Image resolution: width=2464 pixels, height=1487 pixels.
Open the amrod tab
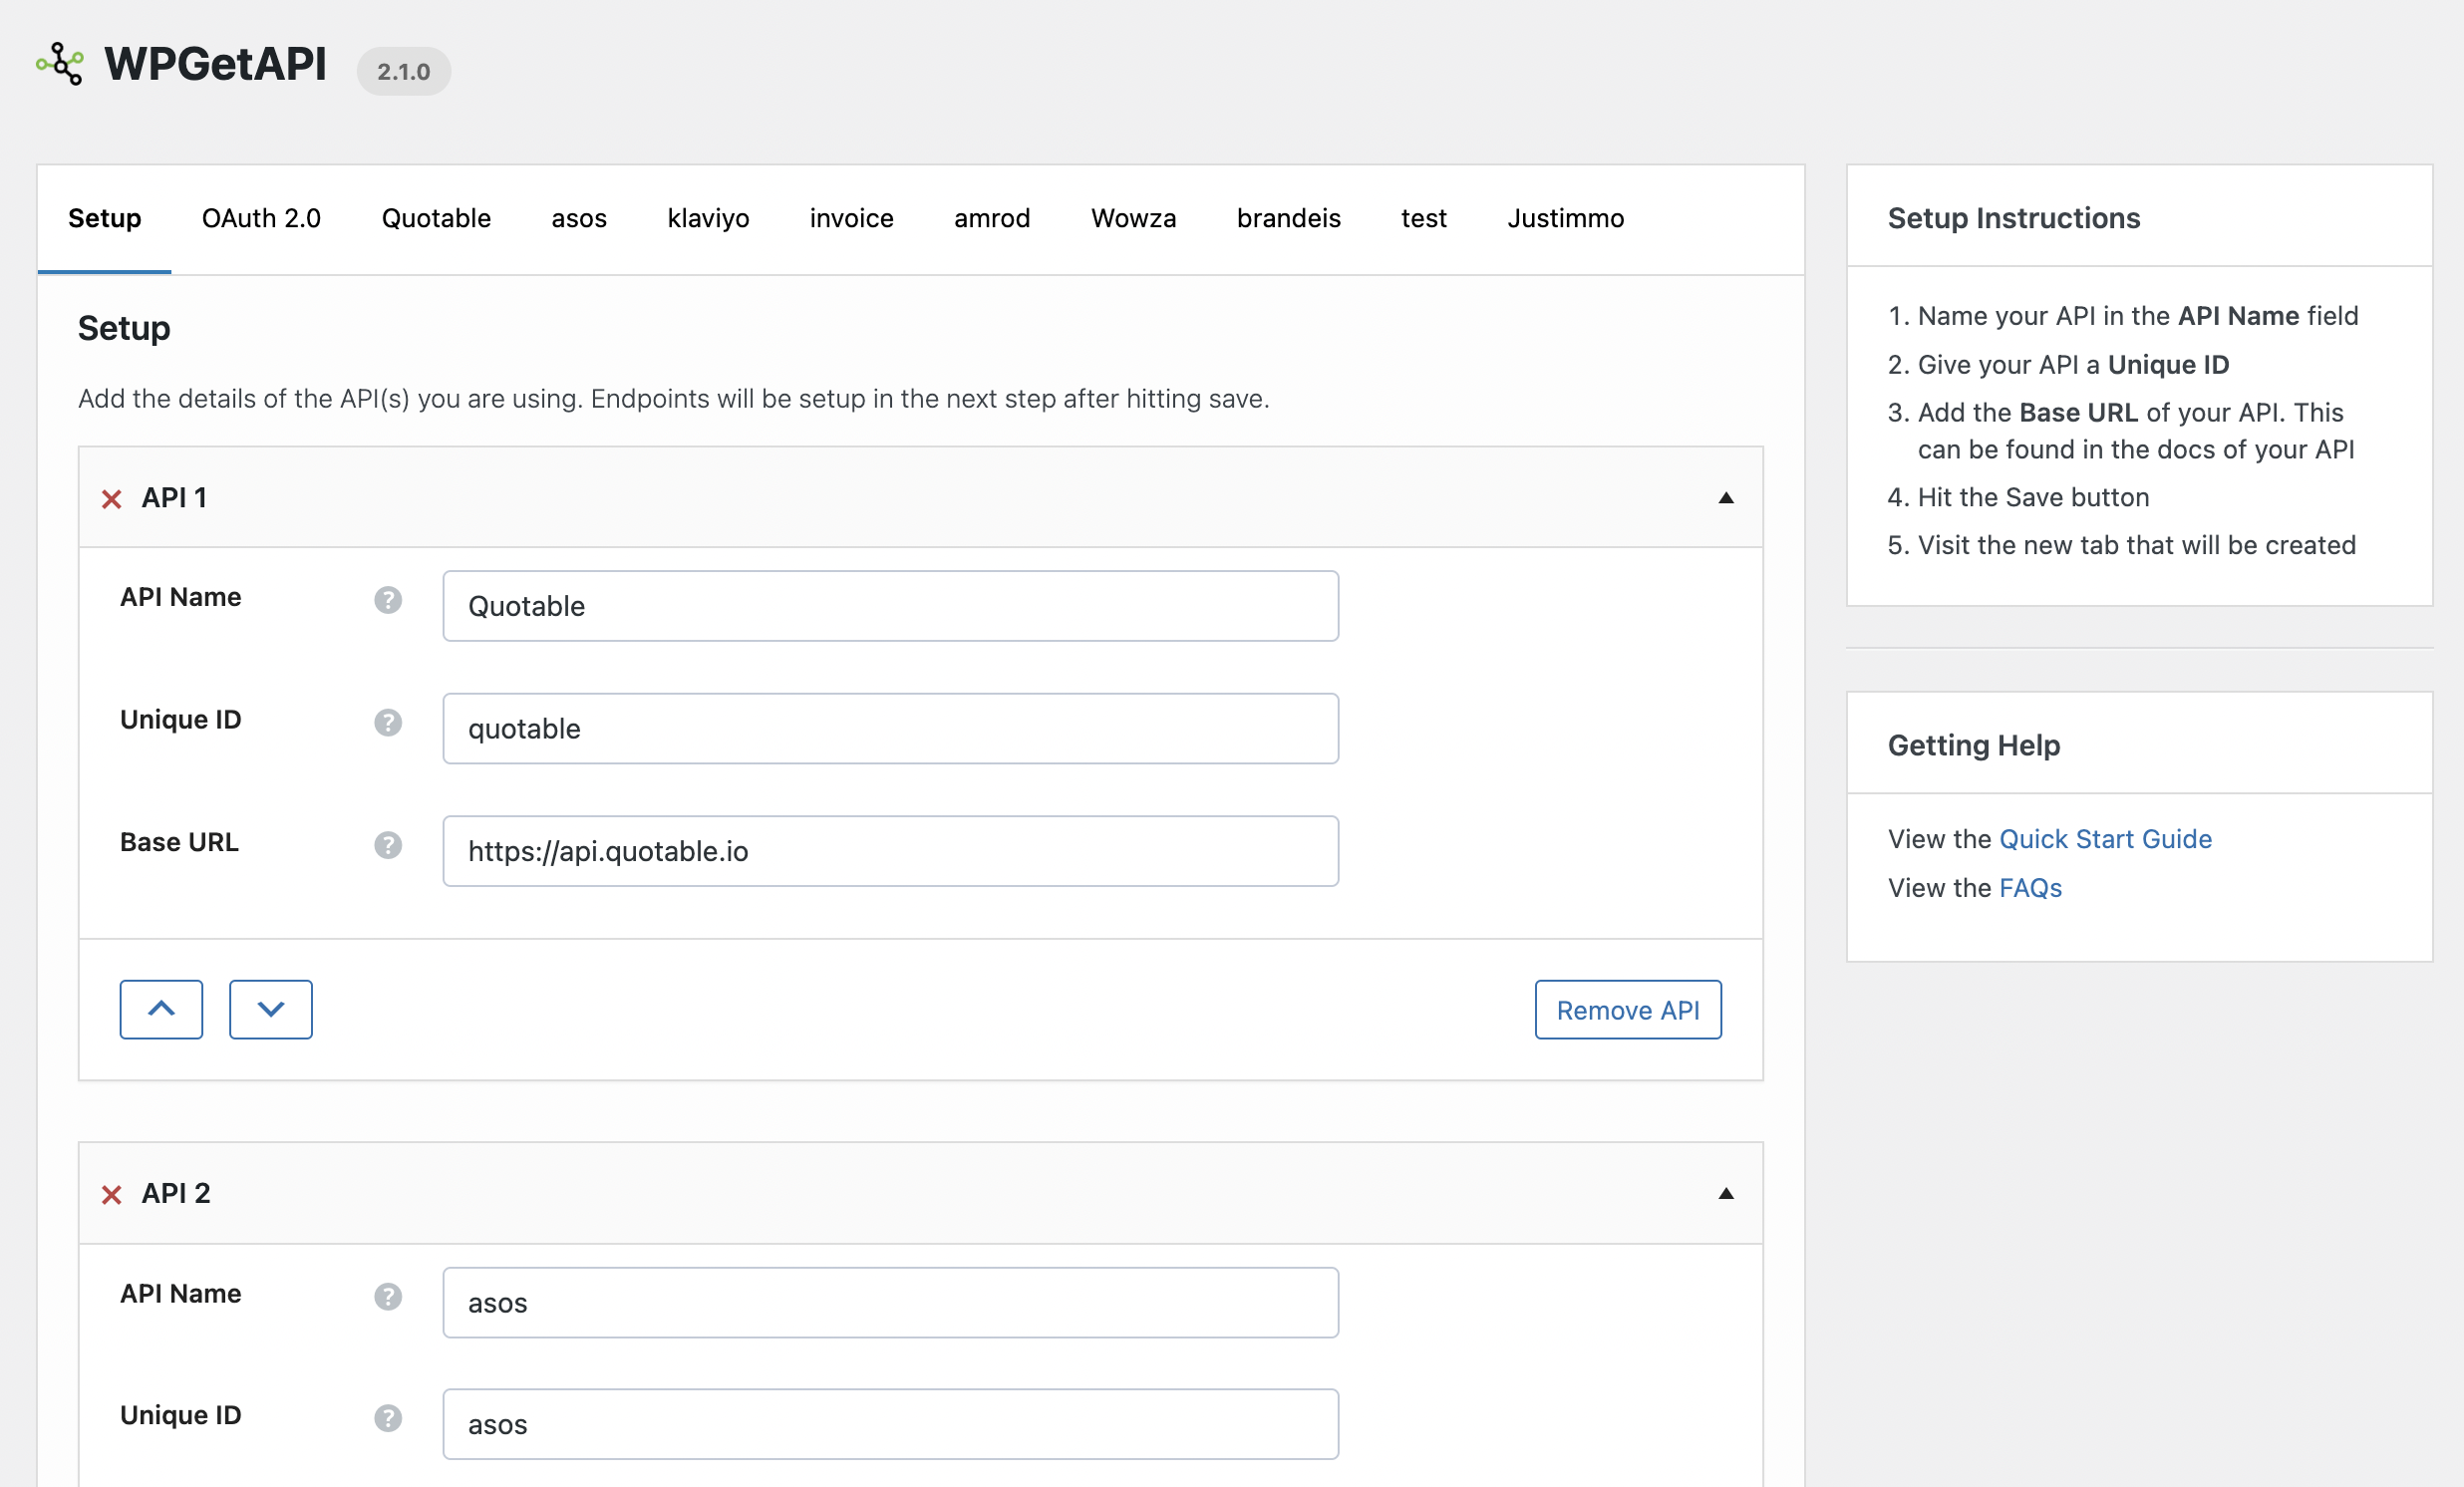pos(992,218)
